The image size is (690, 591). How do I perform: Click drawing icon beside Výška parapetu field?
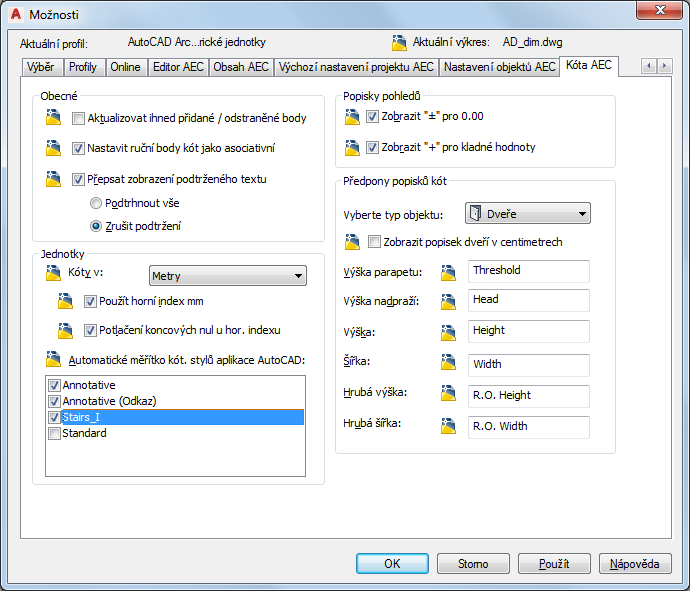click(448, 272)
